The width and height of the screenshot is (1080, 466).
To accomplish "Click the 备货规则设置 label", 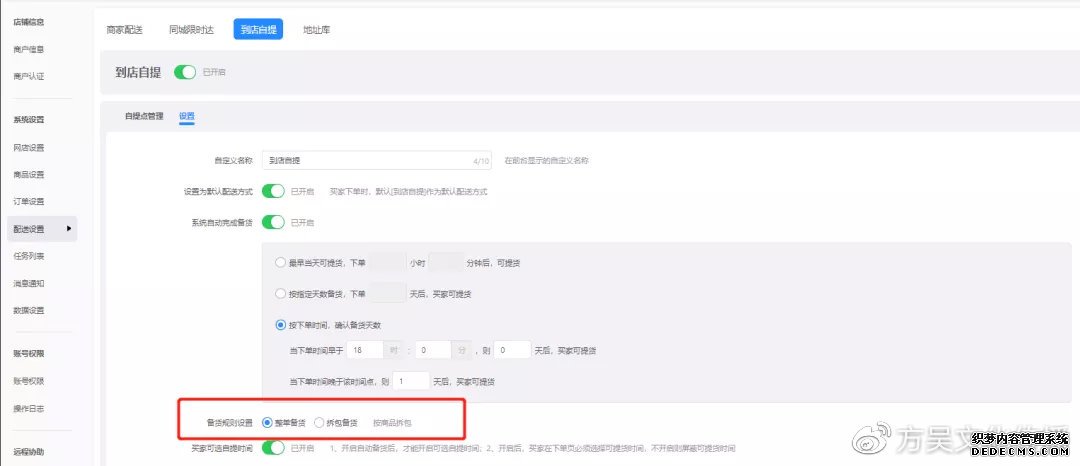I will 230,423.
